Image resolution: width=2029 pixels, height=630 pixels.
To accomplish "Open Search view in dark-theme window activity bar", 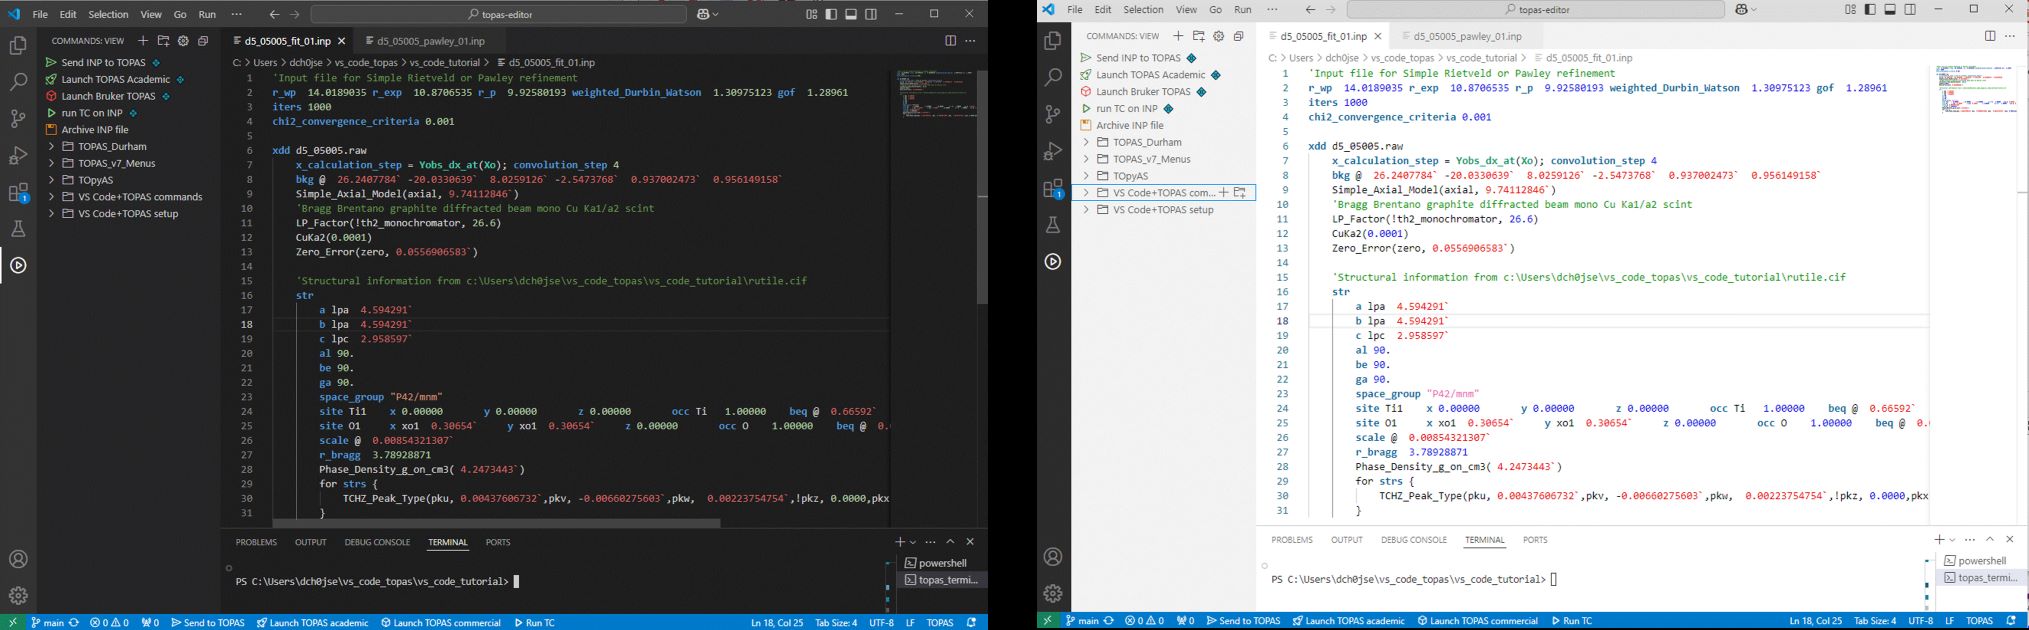I will tap(18, 82).
